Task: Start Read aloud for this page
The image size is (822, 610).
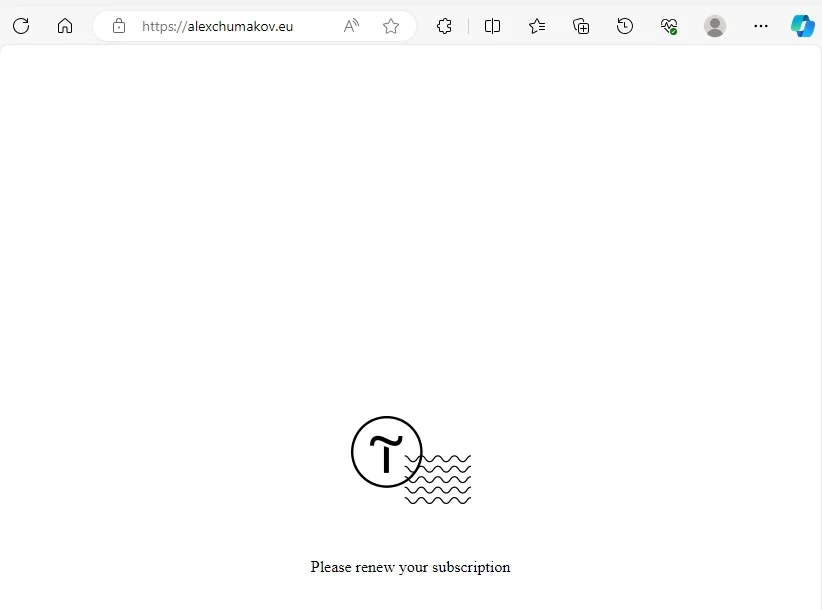Action: click(x=351, y=26)
